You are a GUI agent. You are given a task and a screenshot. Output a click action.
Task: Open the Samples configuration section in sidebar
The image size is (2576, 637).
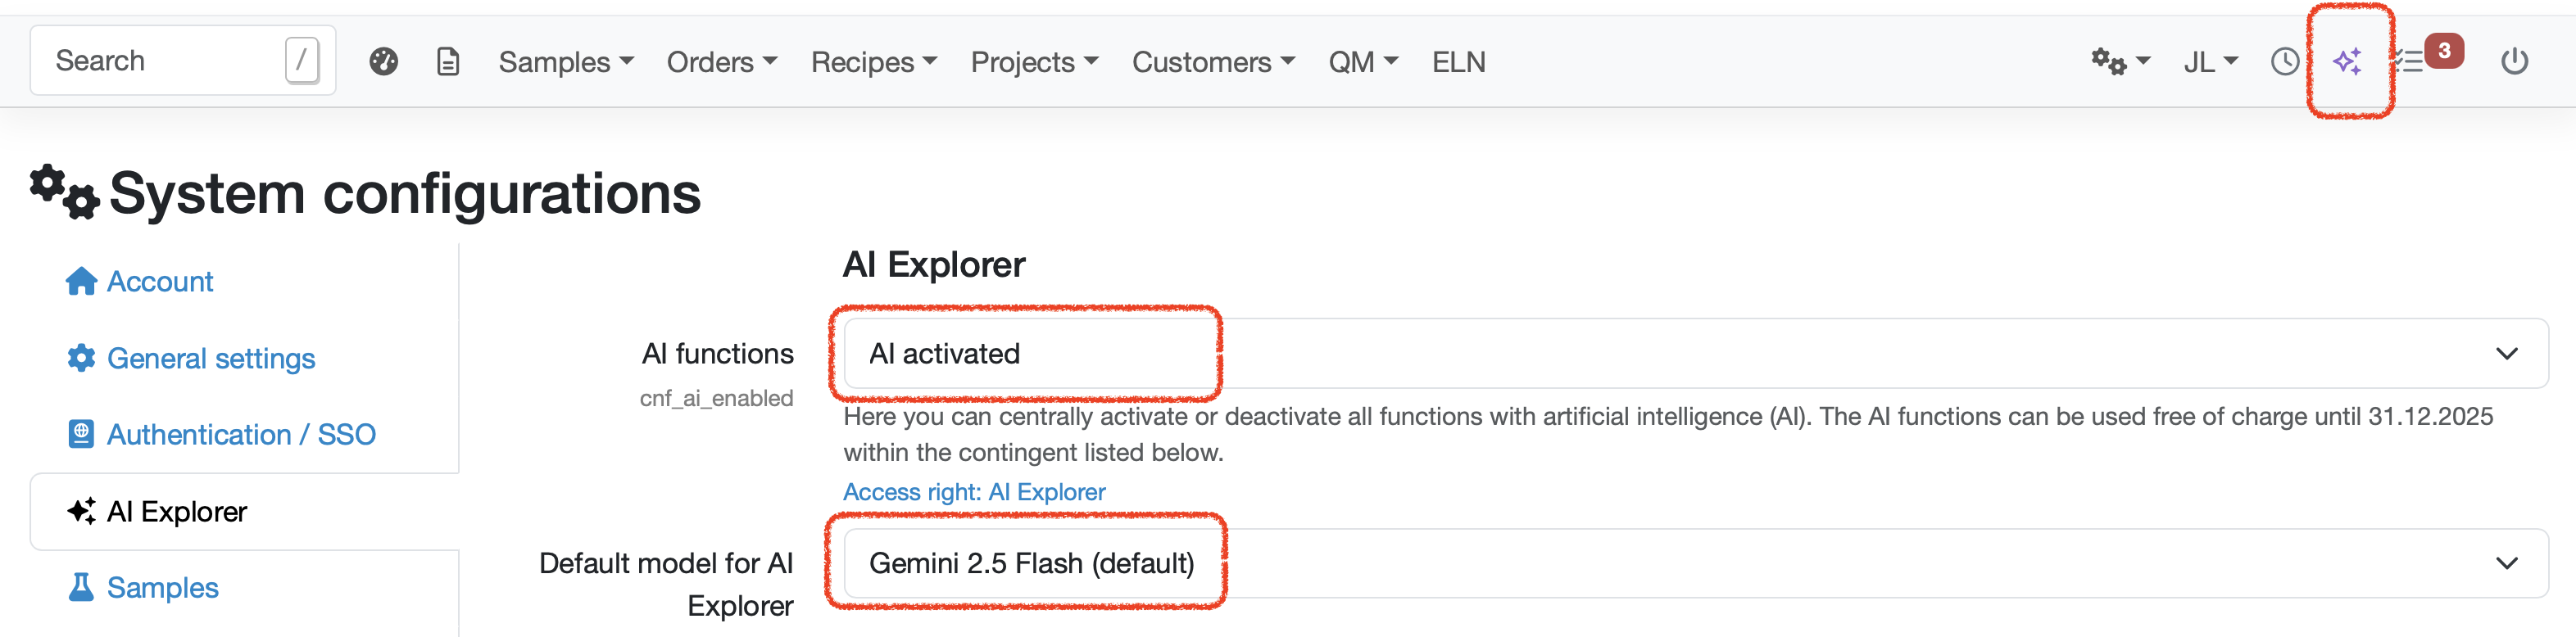point(162,588)
